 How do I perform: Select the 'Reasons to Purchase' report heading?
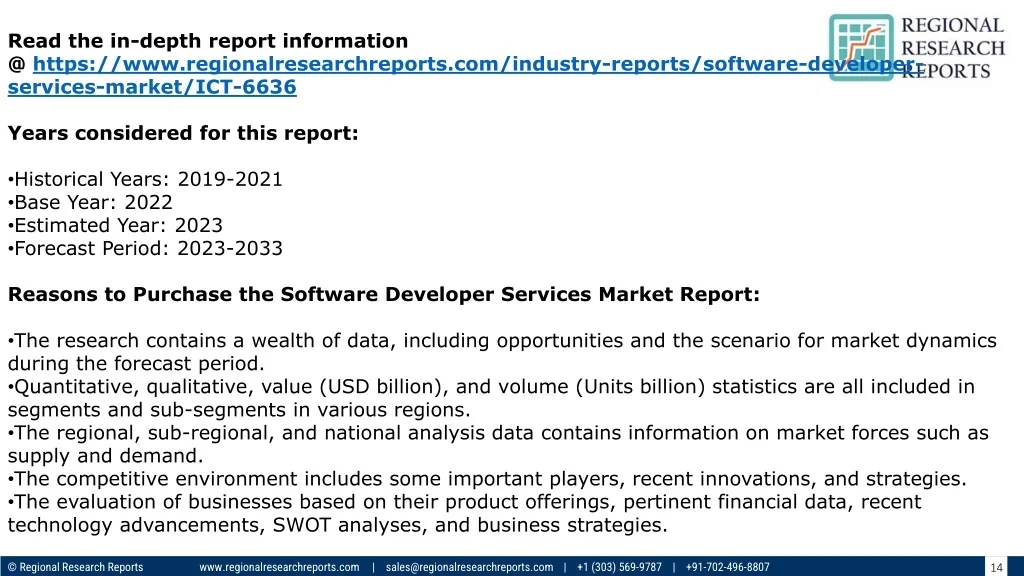click(383, 294)
